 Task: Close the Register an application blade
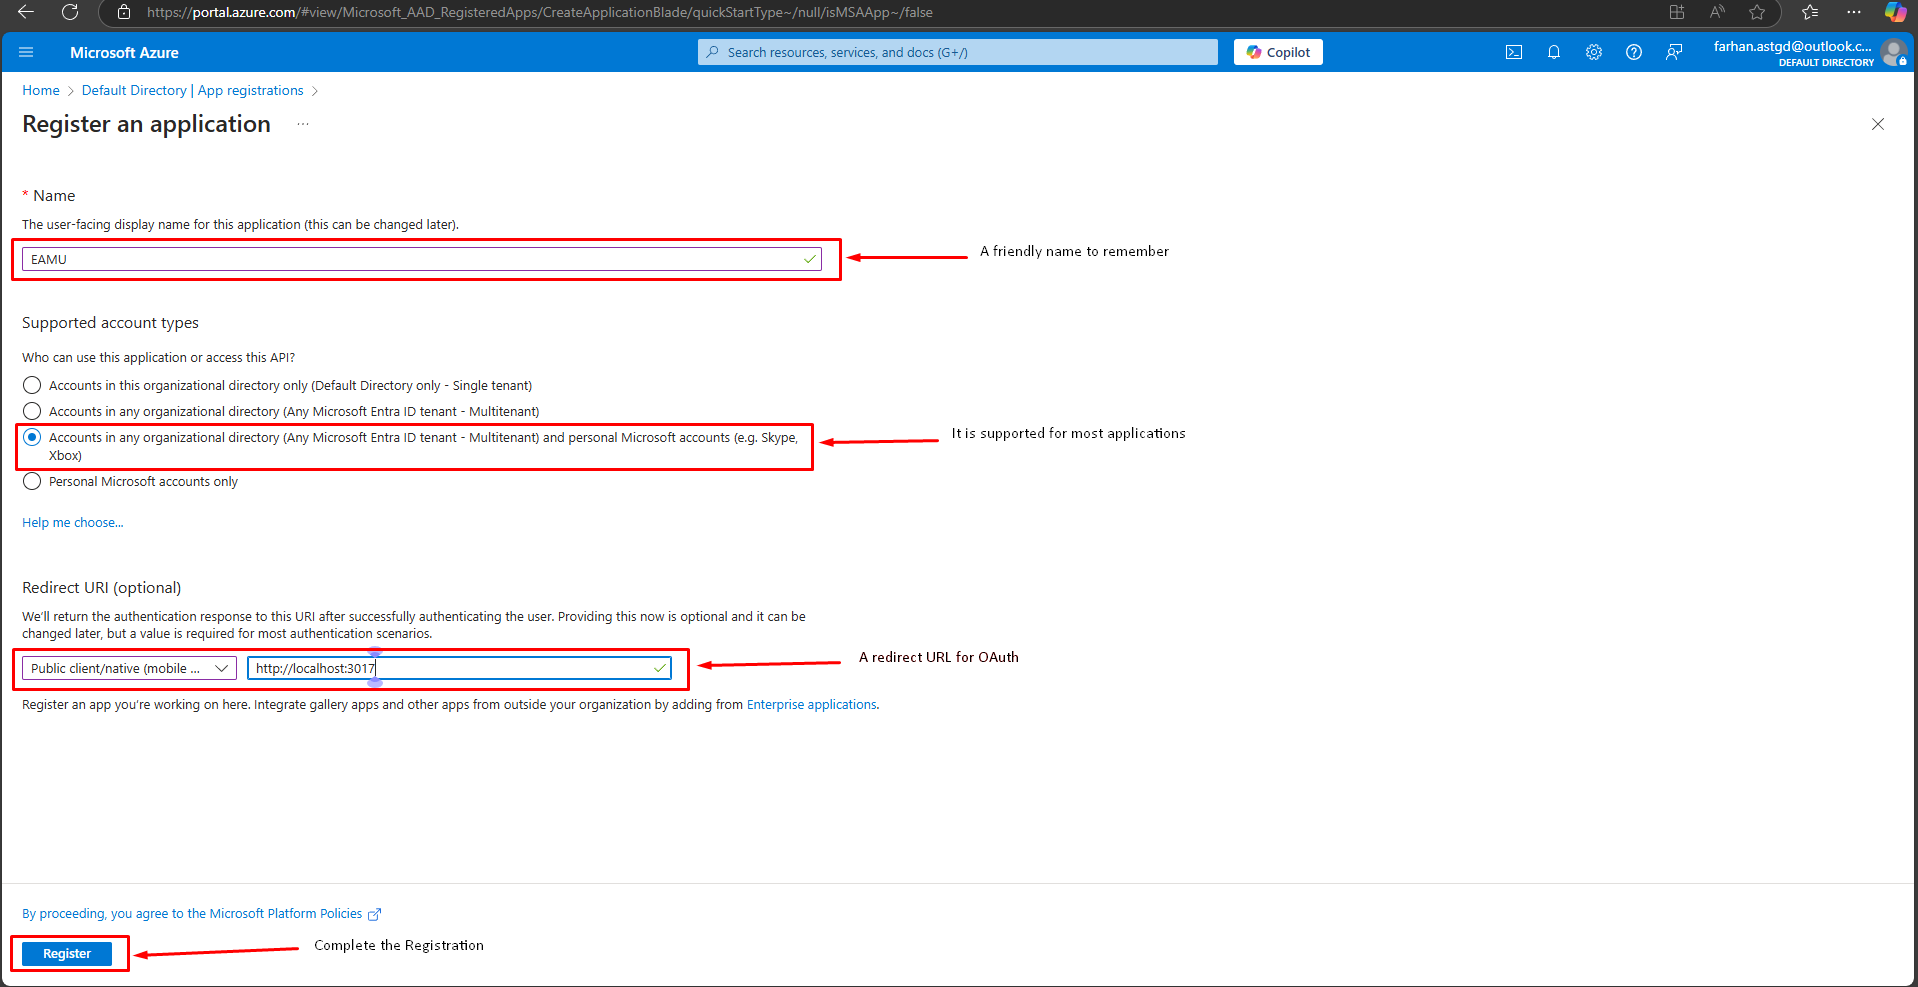click(1878, 124)
